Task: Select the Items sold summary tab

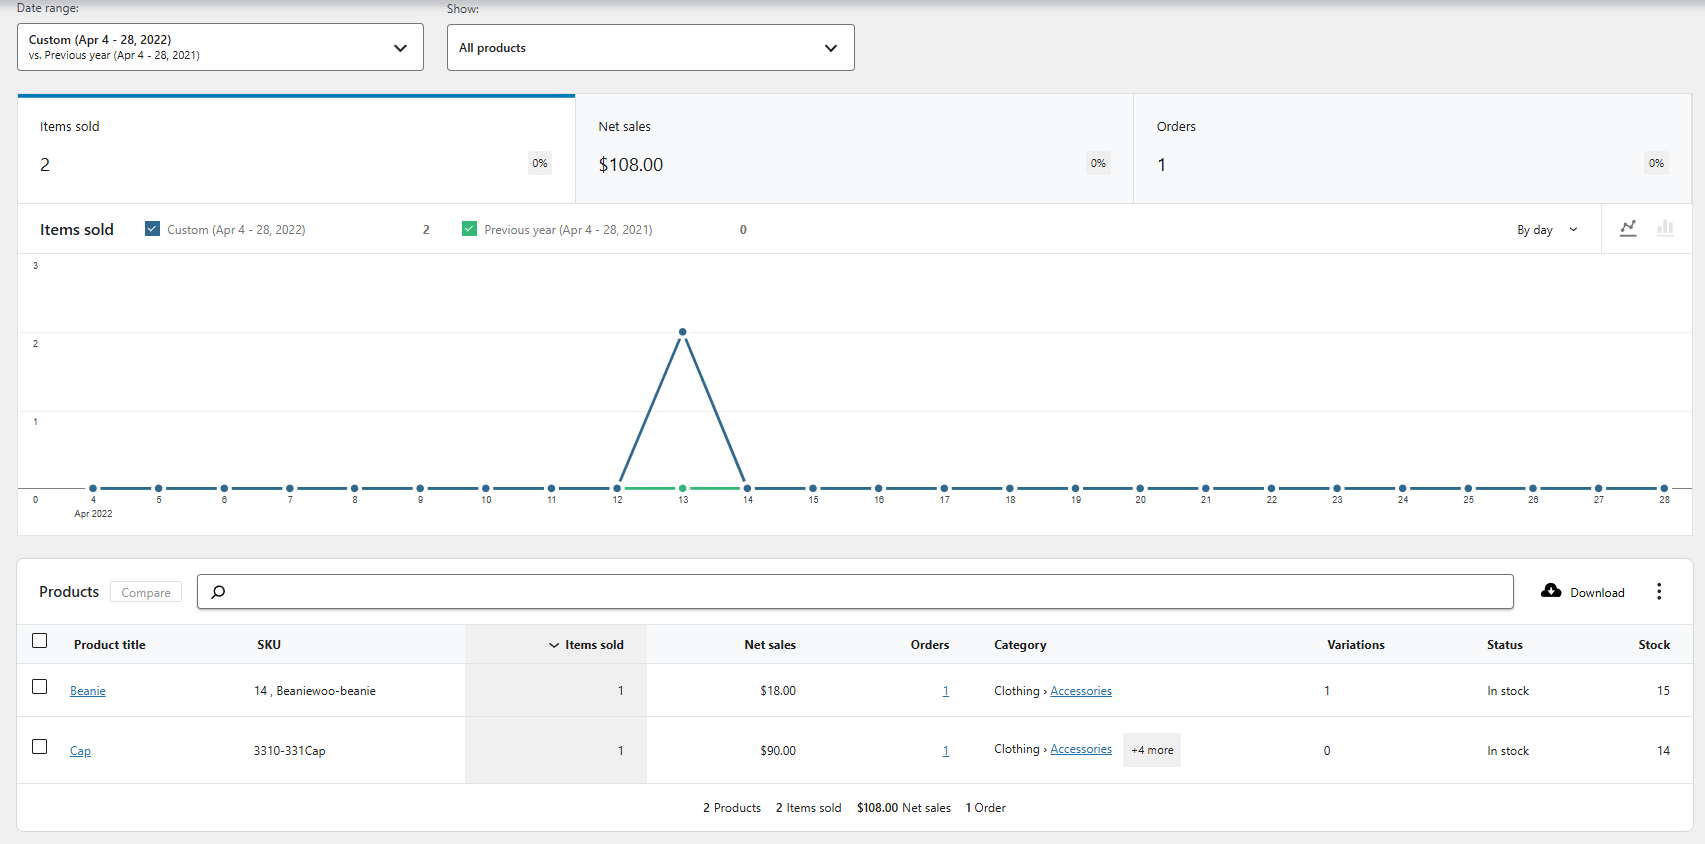Action: click(296, 149)
